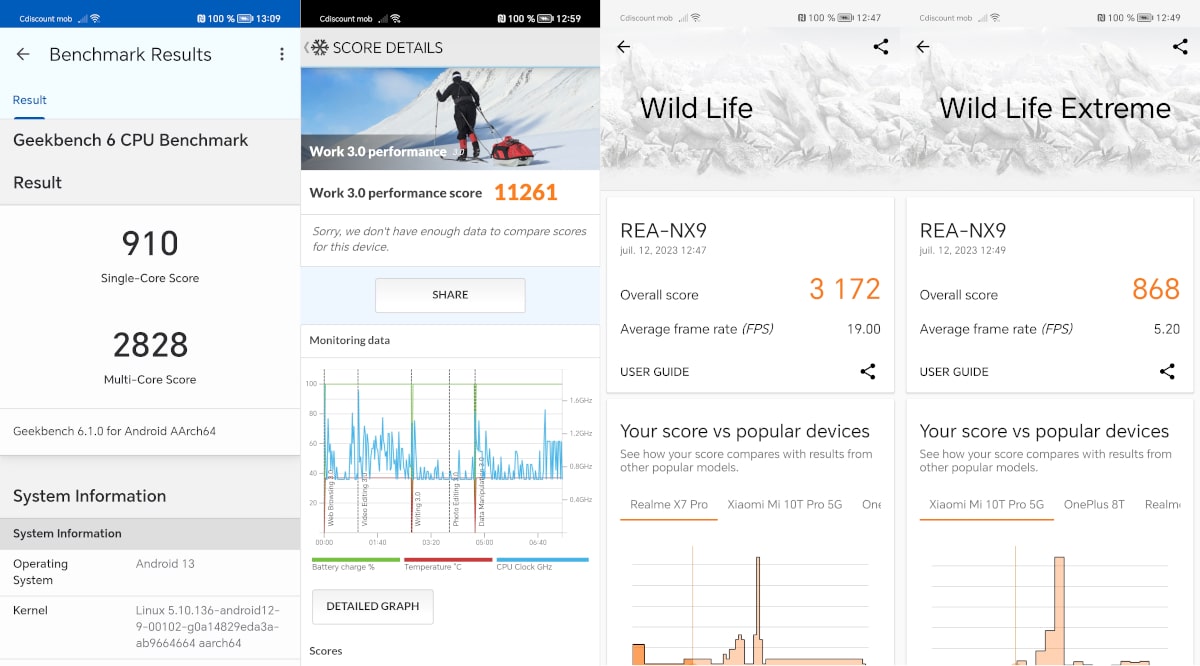Tap the Operating System row label

pyautogui.click(x=41, y=572)
